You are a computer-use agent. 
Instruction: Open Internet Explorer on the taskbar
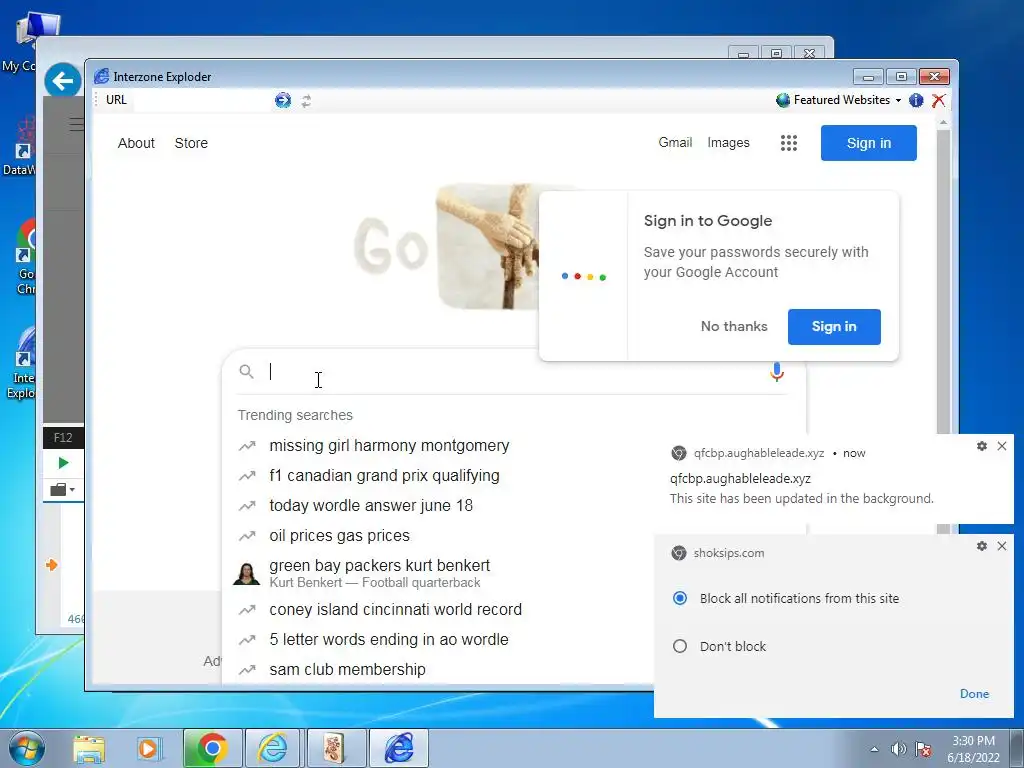pos(272,748)
